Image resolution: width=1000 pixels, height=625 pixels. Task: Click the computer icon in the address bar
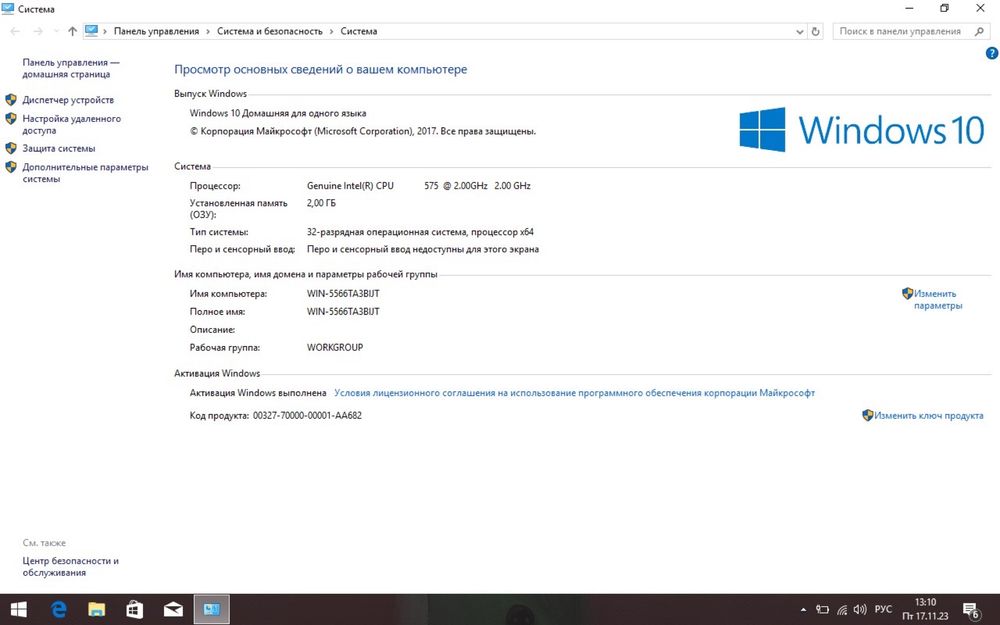click(91, 31)
